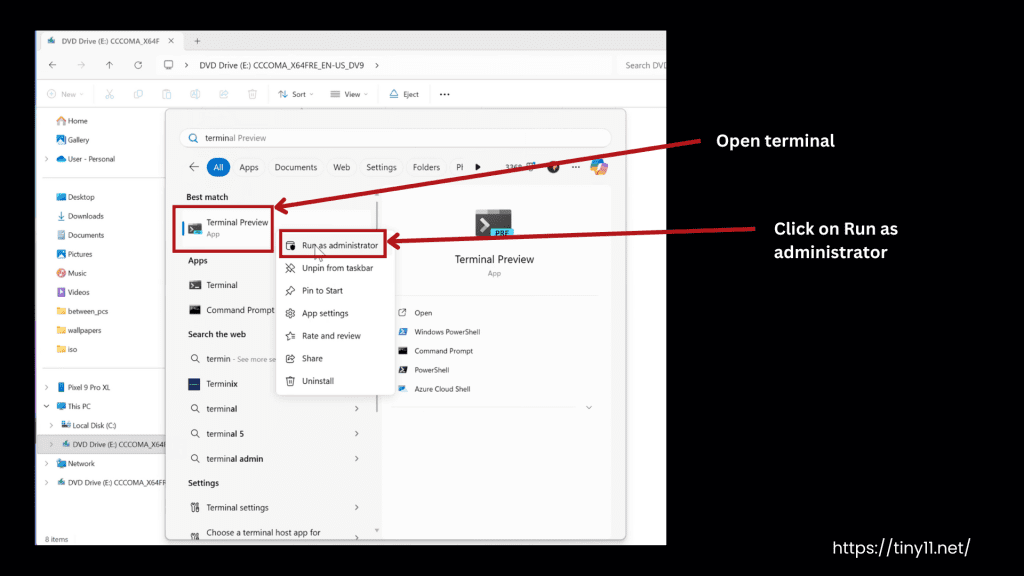Open the Terminal settings result

coord(237,508)
